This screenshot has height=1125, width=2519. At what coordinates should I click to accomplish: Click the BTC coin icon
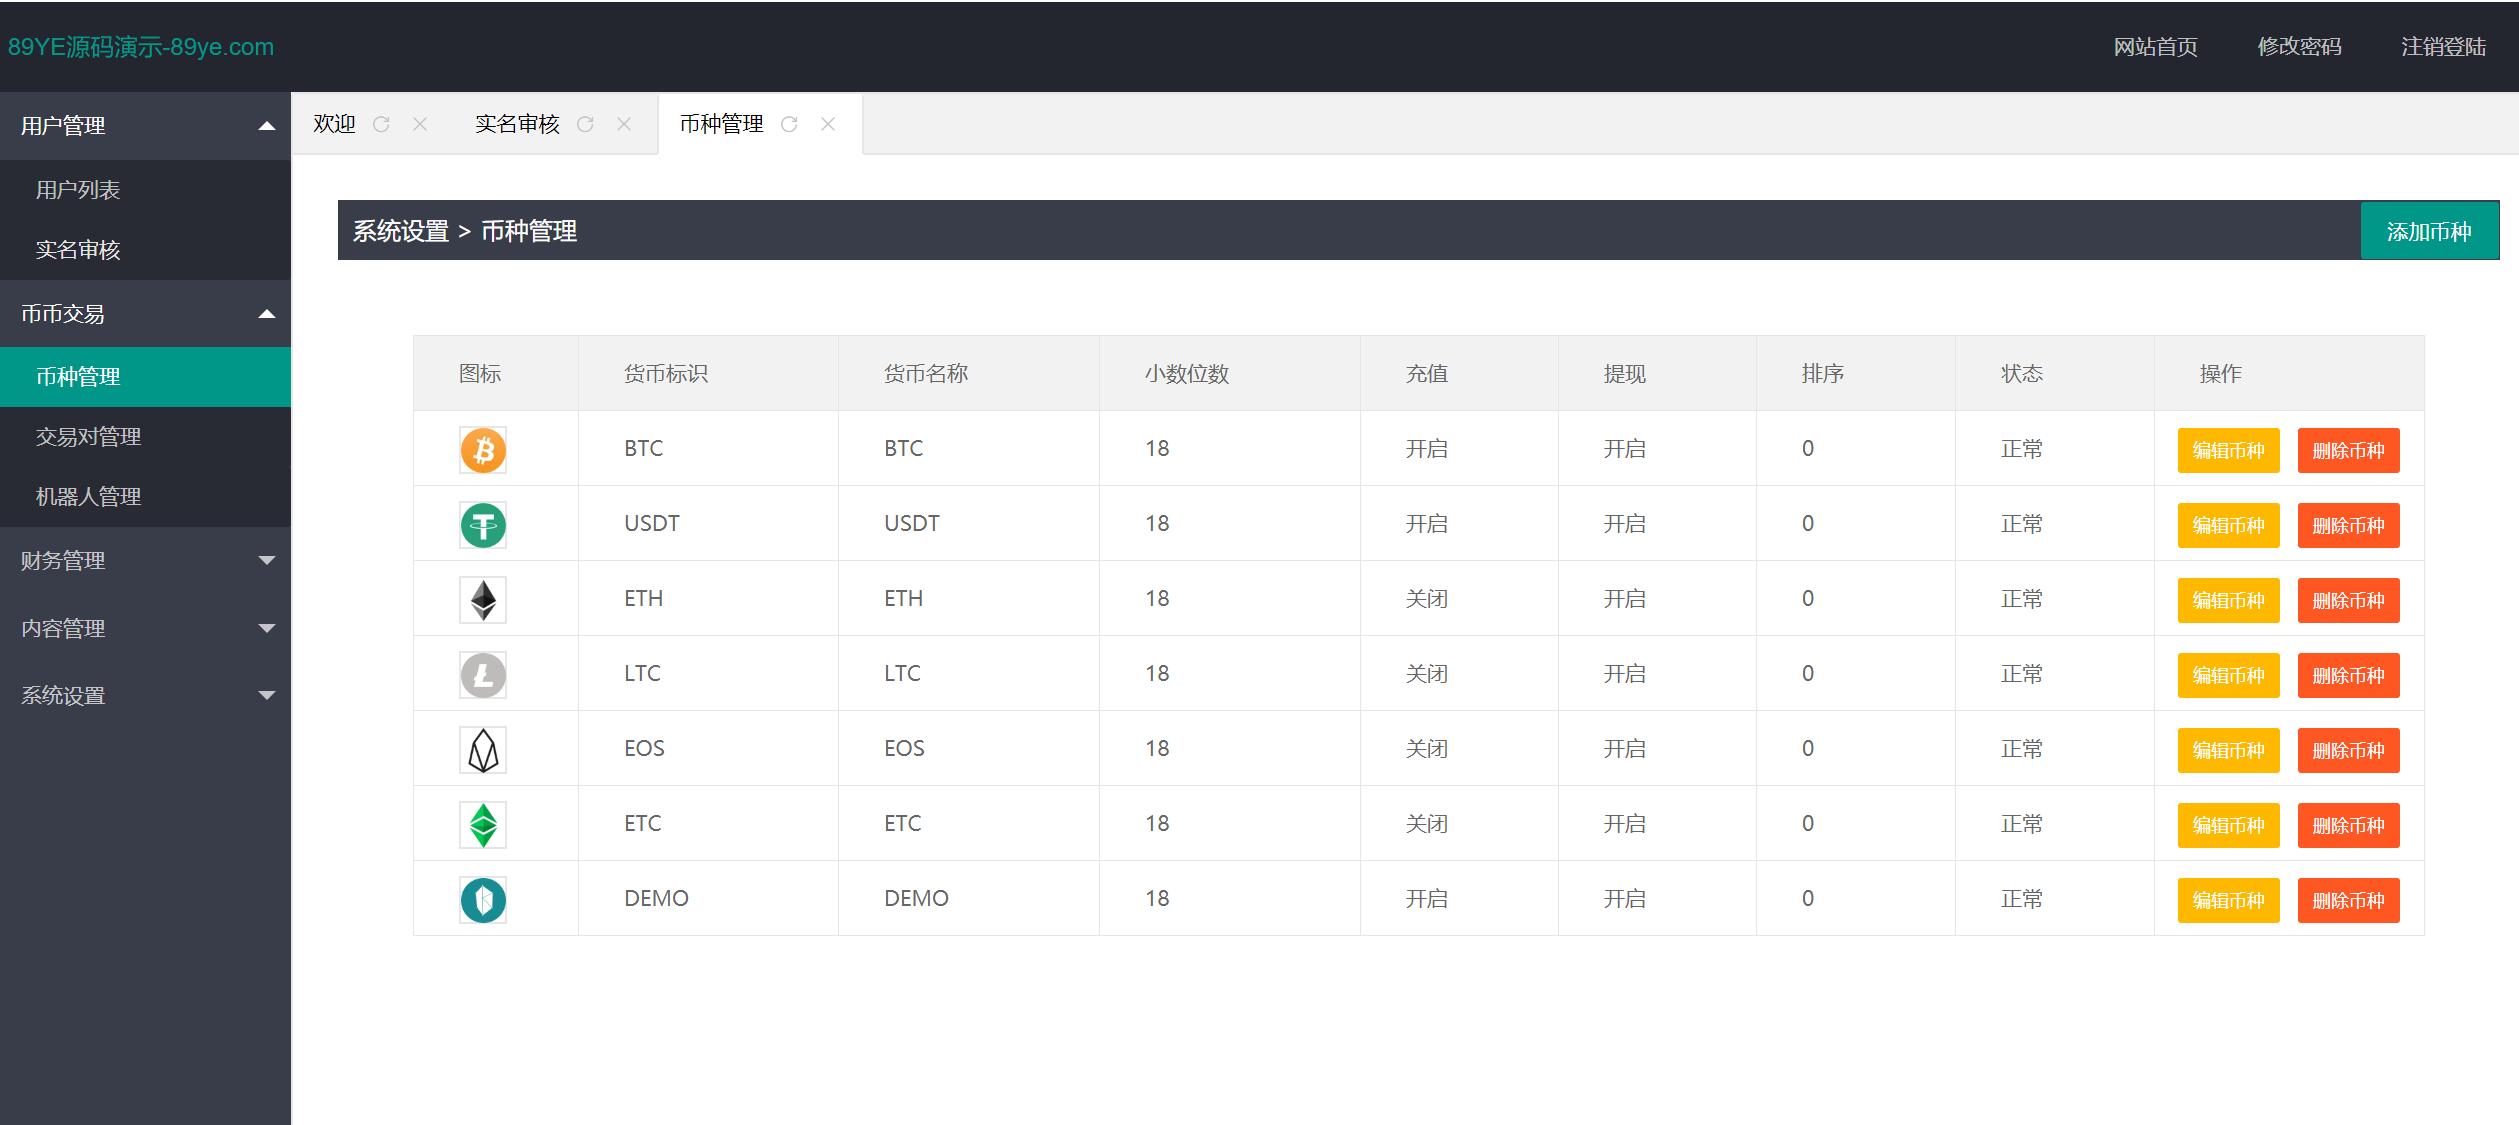pos(483,450)
